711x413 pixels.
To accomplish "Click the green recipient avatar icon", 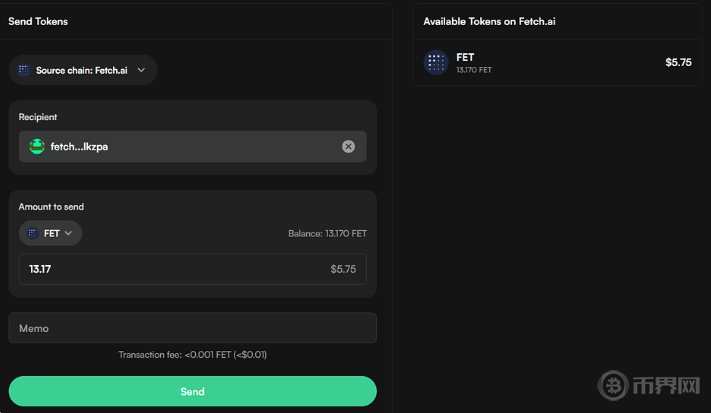I will tap(37, 146).
